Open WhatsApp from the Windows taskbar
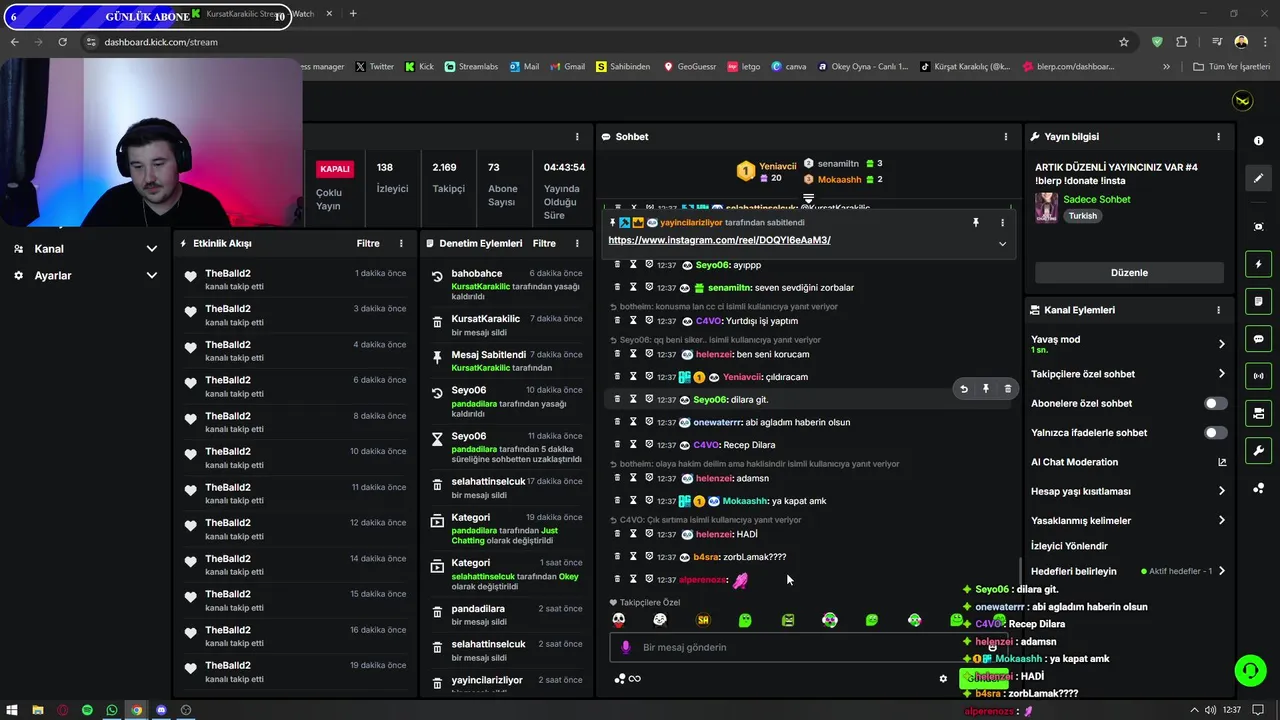 (x=112, y=710)
